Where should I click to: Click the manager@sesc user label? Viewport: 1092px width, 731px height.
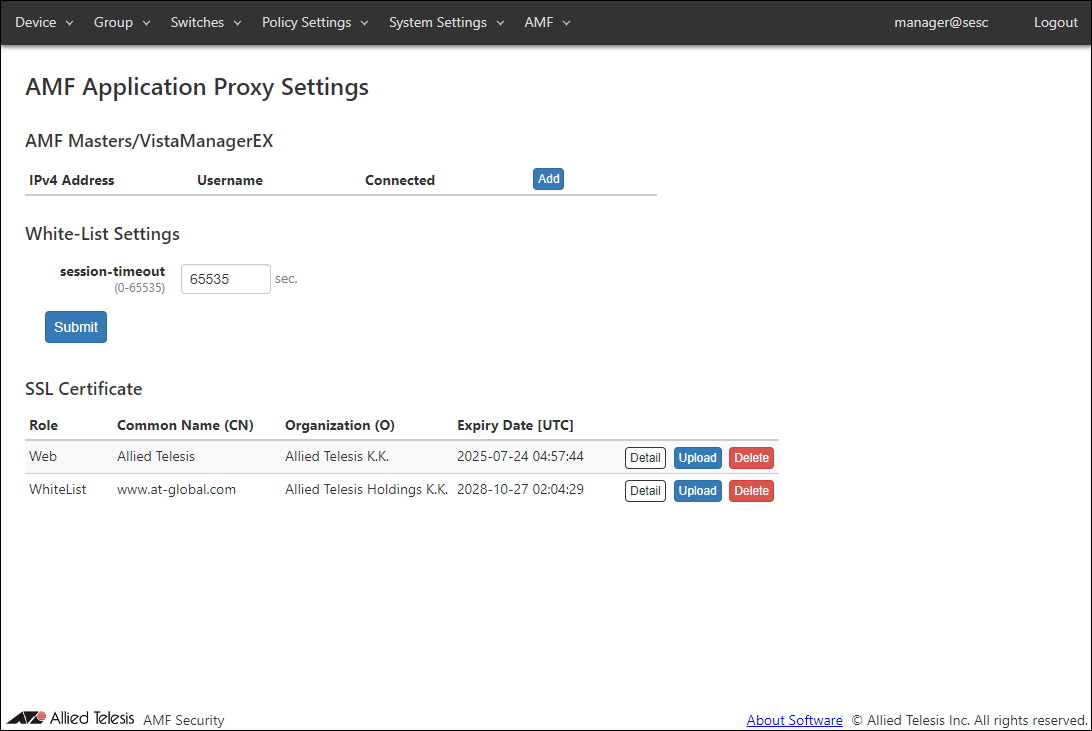[941, 22]
